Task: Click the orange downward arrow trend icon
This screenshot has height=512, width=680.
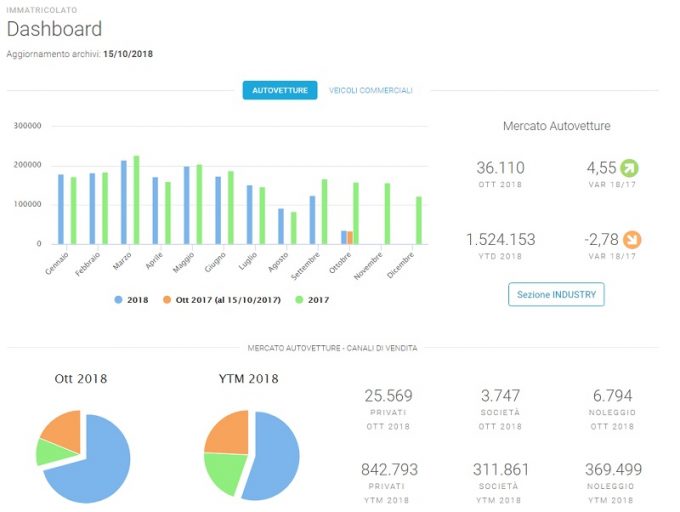Action: coord(632,240)
